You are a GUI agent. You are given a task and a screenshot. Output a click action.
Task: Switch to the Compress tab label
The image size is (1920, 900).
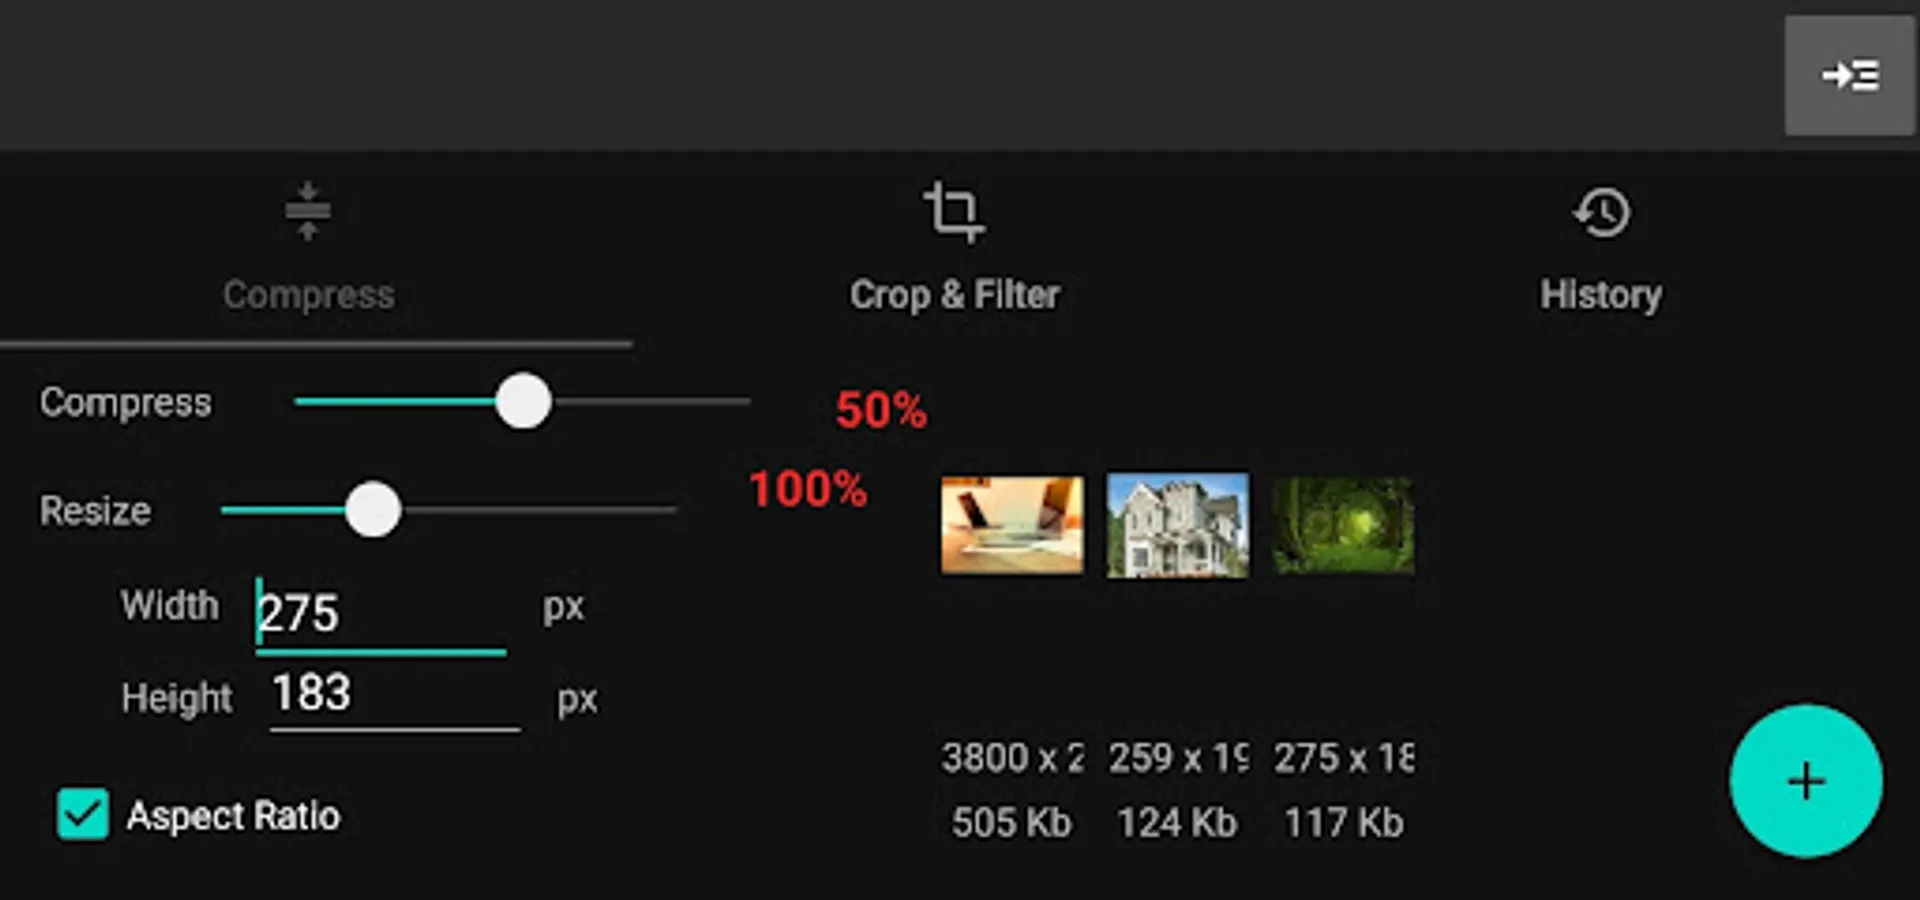[308, 295]
